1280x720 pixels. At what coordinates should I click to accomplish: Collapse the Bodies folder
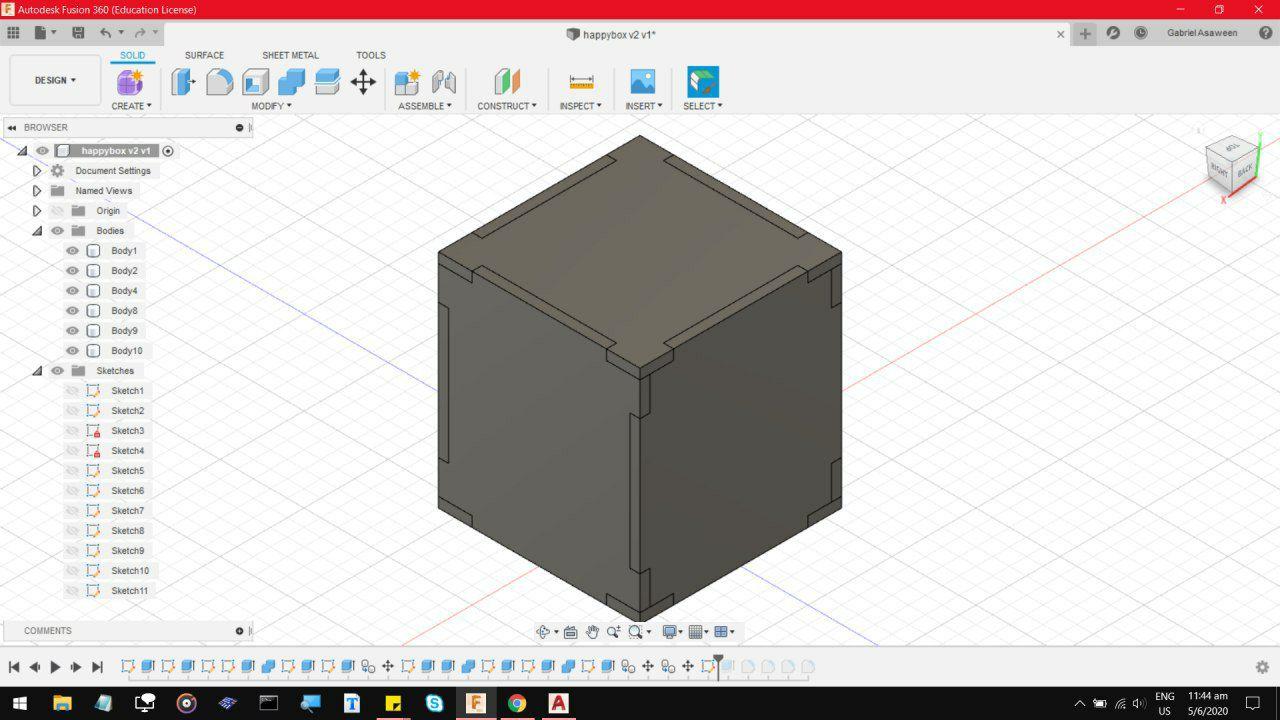point(37,231)
